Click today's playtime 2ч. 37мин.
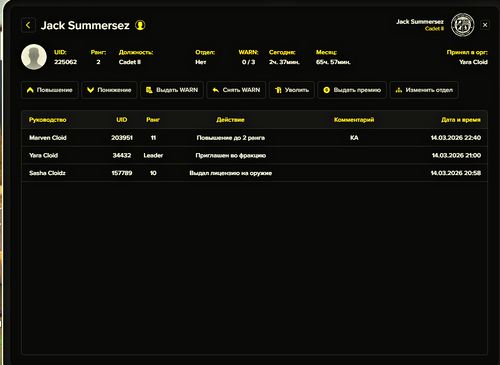Image resolution: width=500 pixels, height=365 pixels. (284, 62)
